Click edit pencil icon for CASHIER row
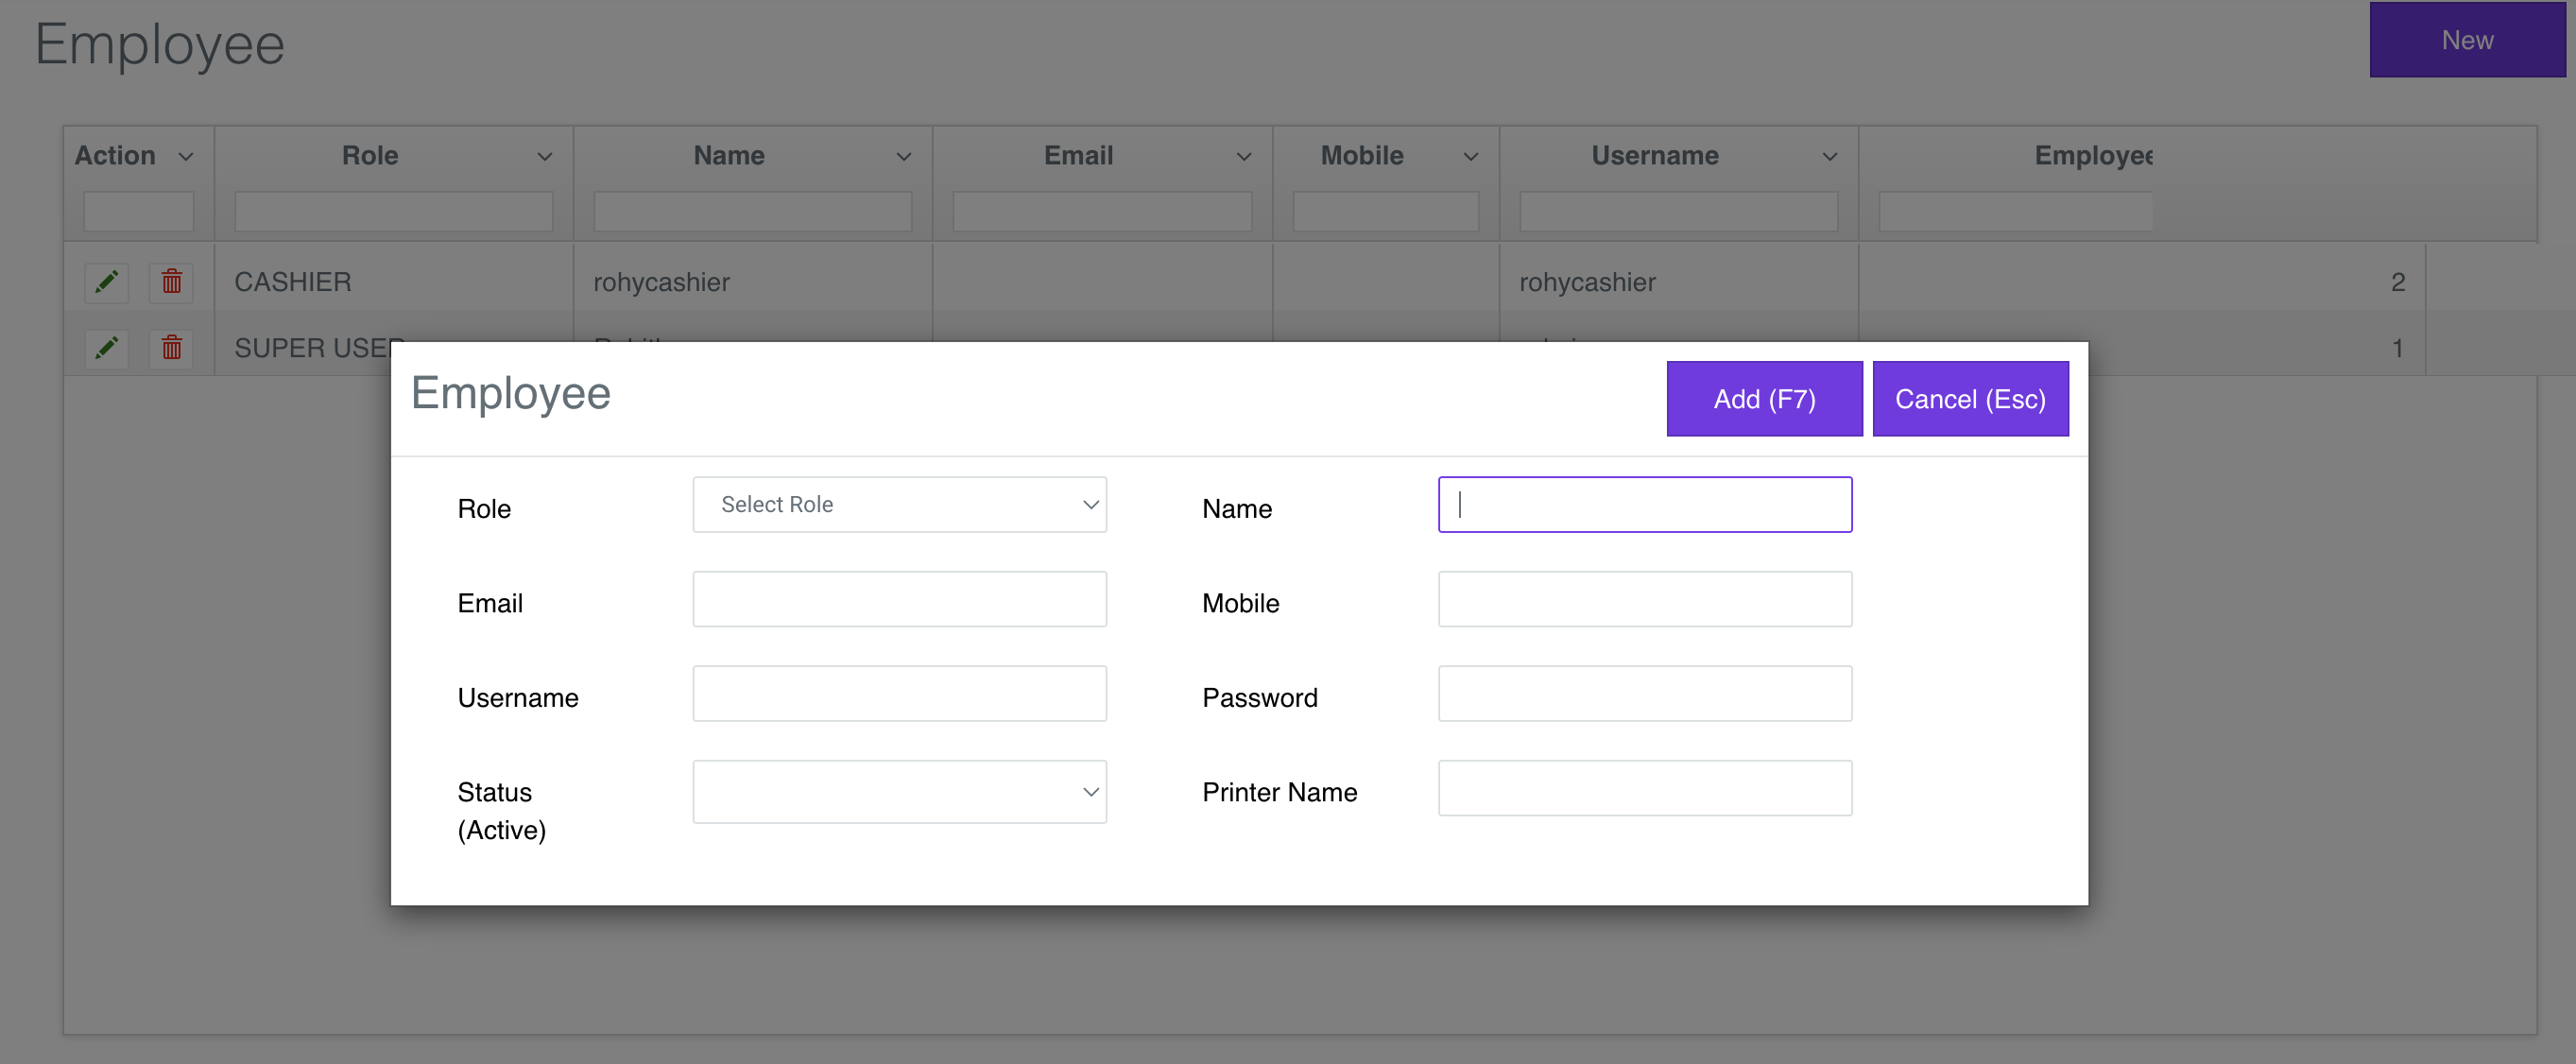Viewport: 2576px width, 1064px height. click(107, 282)
